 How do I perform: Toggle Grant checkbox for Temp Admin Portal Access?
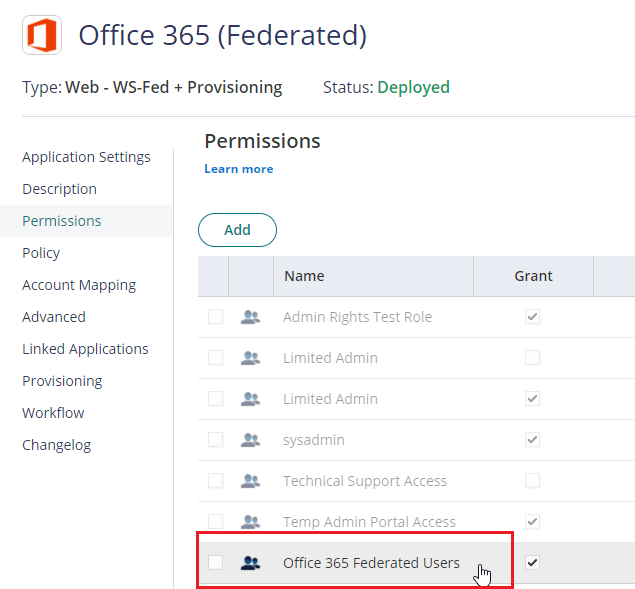point(533,522)
